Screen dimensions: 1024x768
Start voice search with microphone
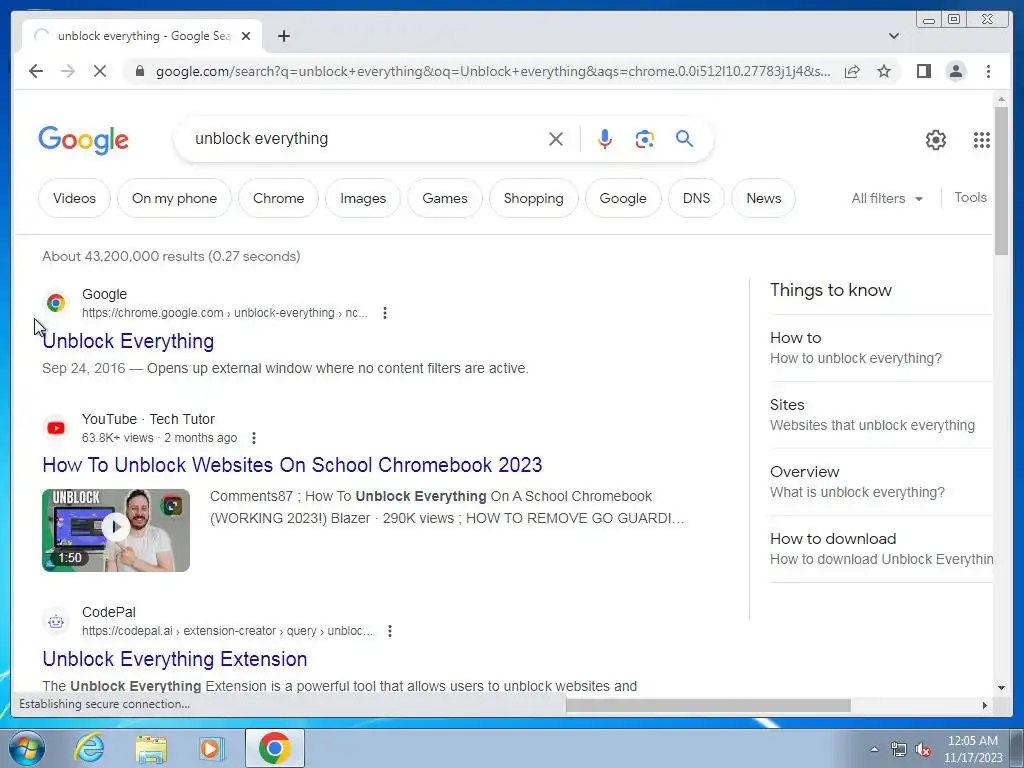pyautogui.click(x=605, y=138)
